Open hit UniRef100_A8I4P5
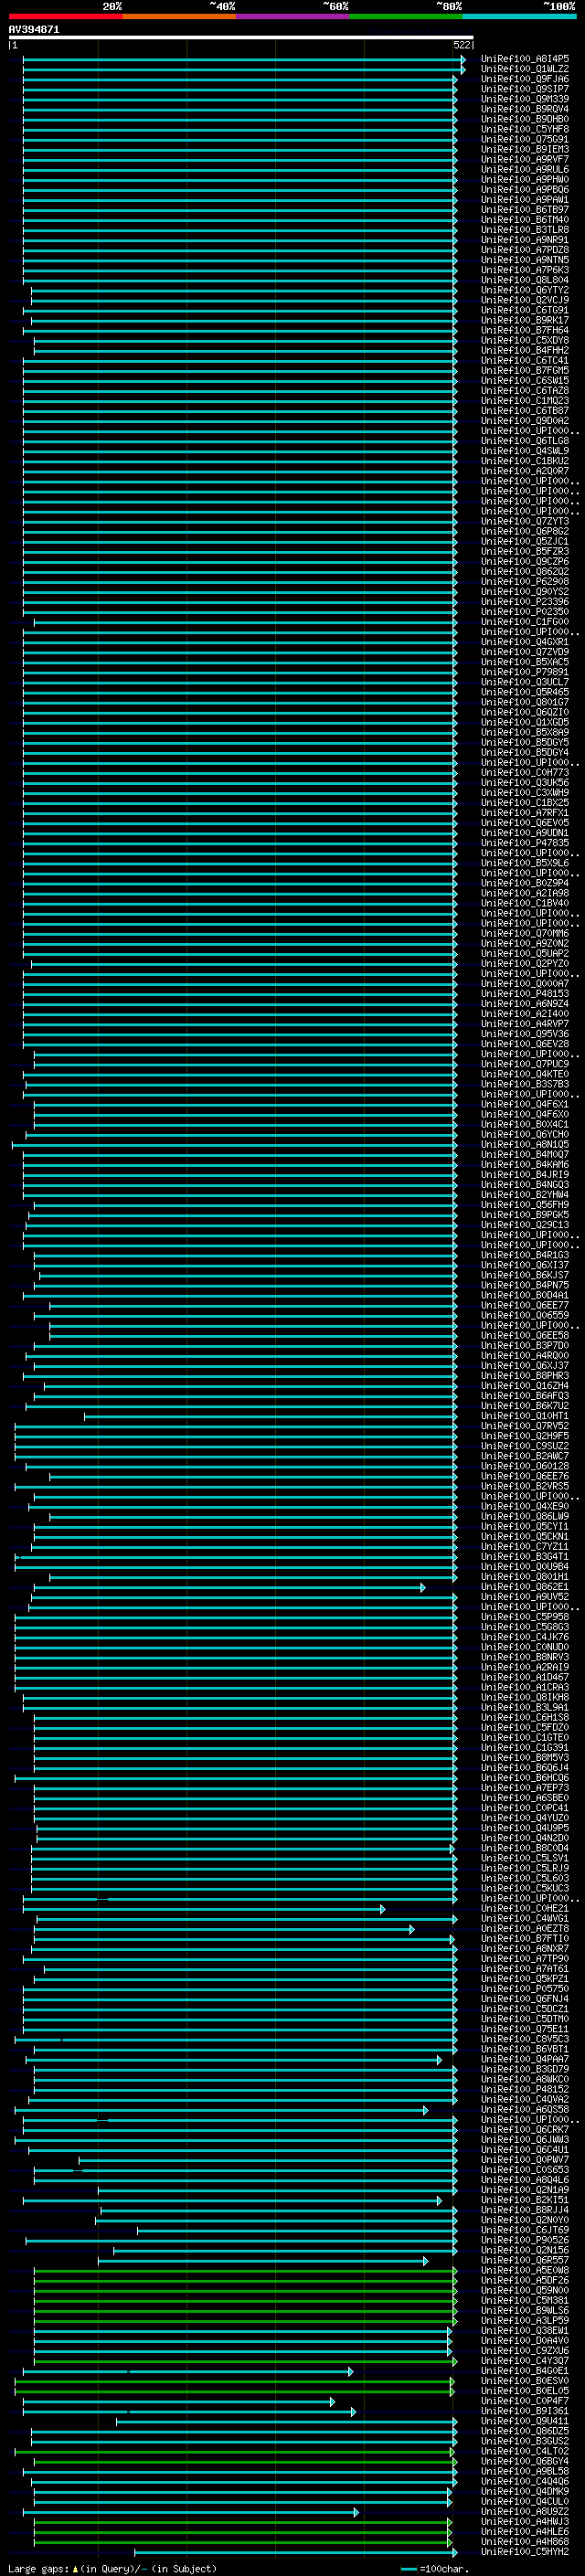 coord(525,60)
